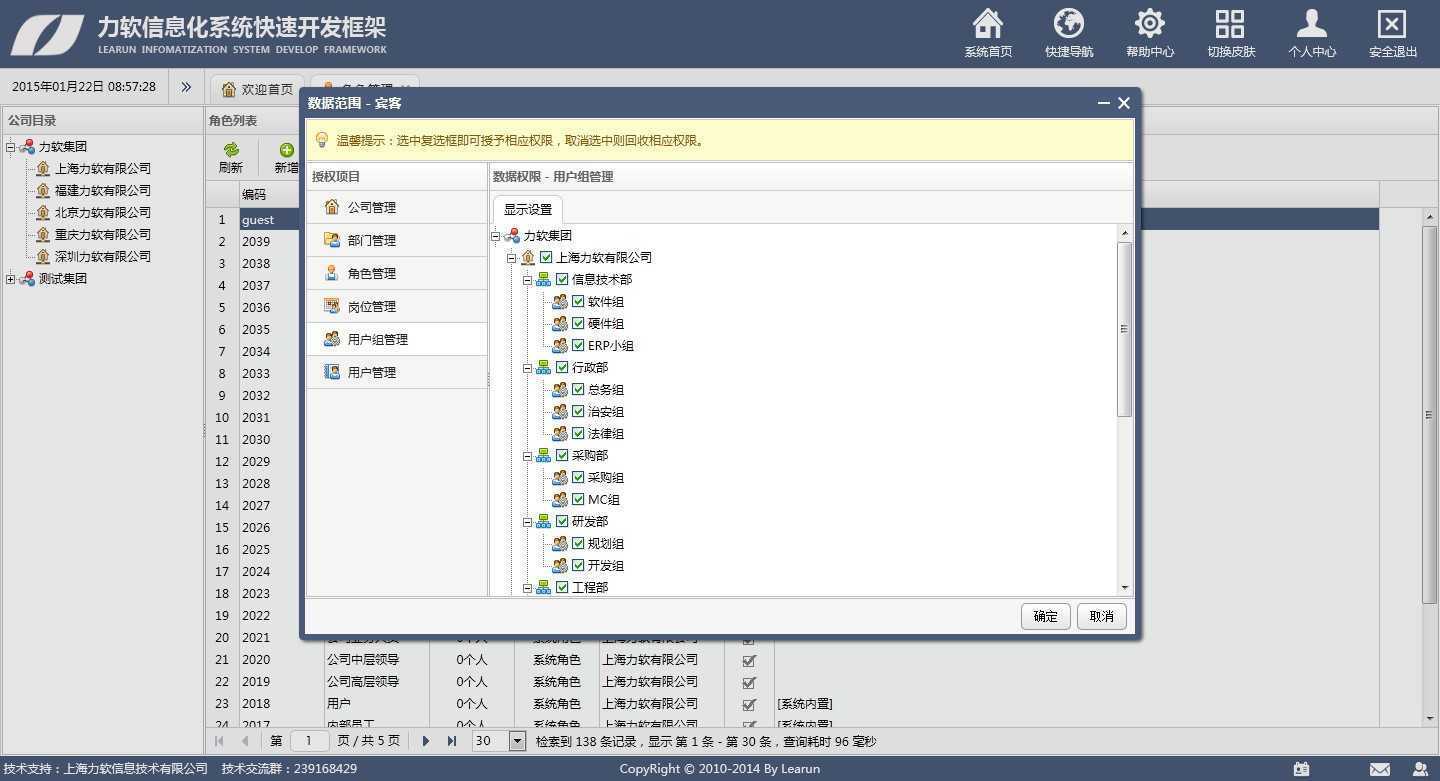Expand the 测试集团 node in the sidebar

(11, 278)
